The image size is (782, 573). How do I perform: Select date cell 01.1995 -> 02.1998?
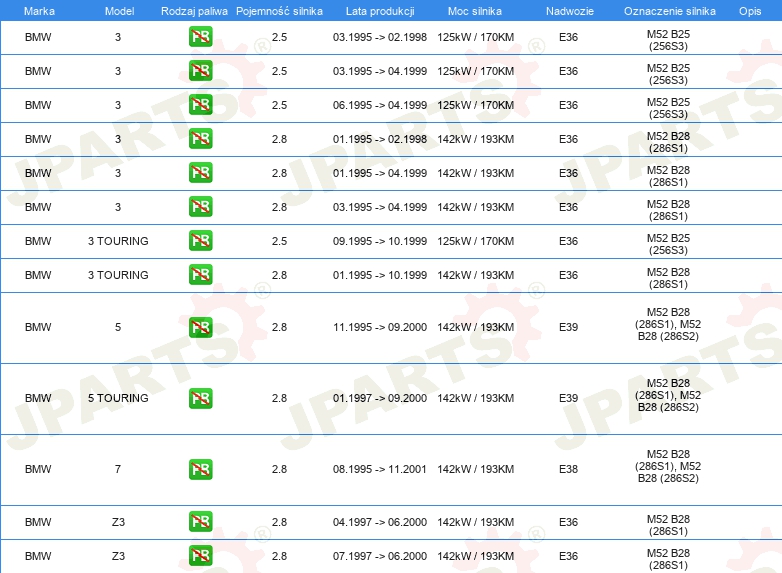point(380,139)
